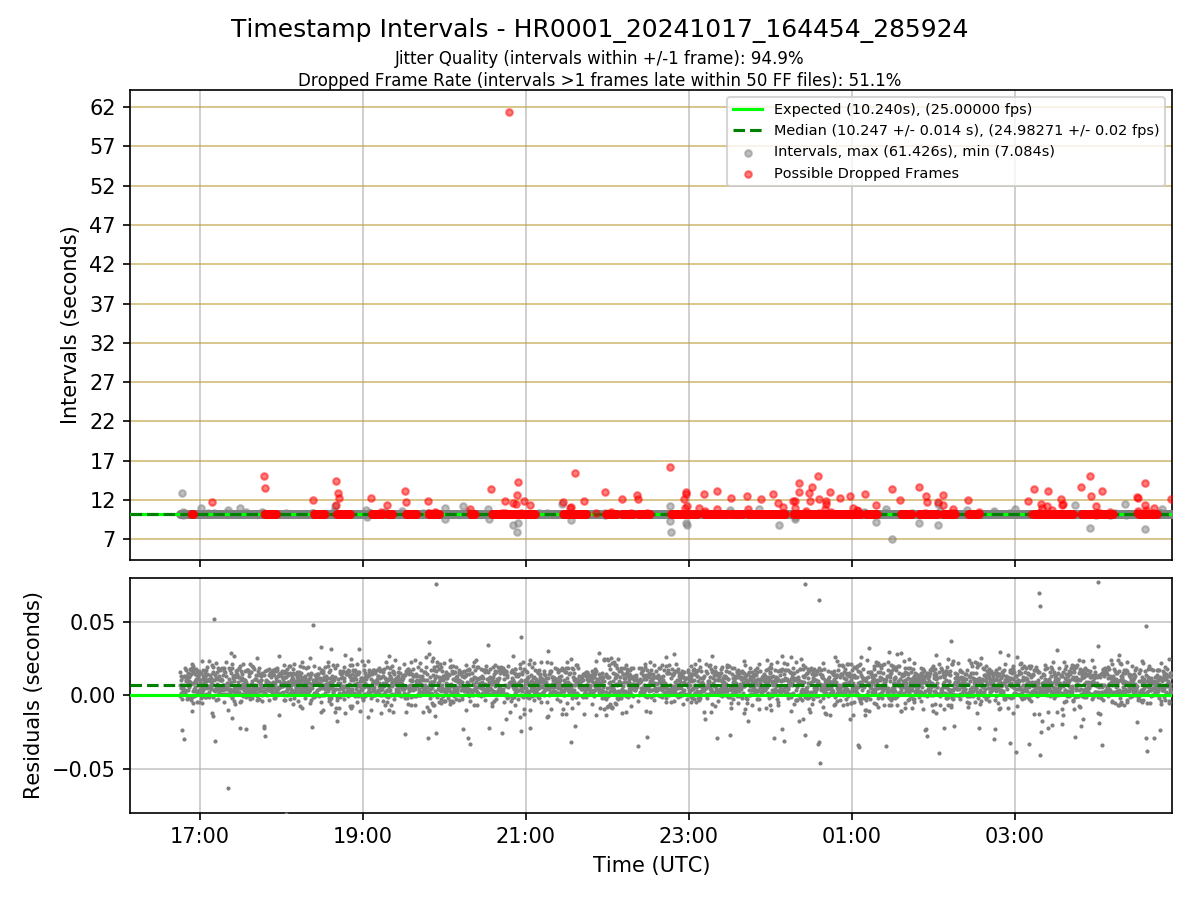Select the 'Dropped Frame Rate' 51.1% subtitle line

coord(599,80)
